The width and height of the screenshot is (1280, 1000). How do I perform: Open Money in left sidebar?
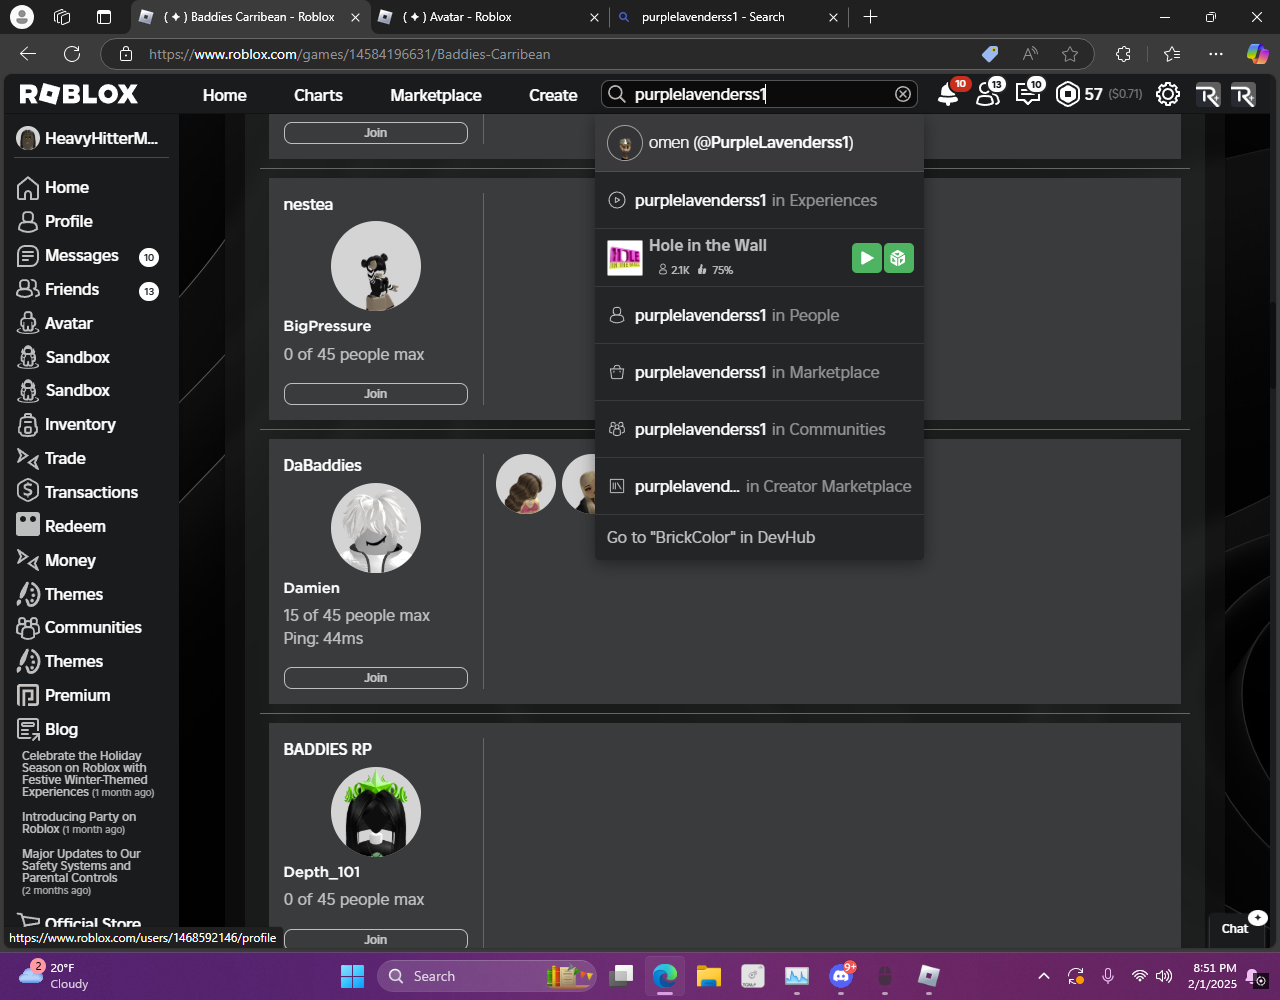click(x=57, y=561)
